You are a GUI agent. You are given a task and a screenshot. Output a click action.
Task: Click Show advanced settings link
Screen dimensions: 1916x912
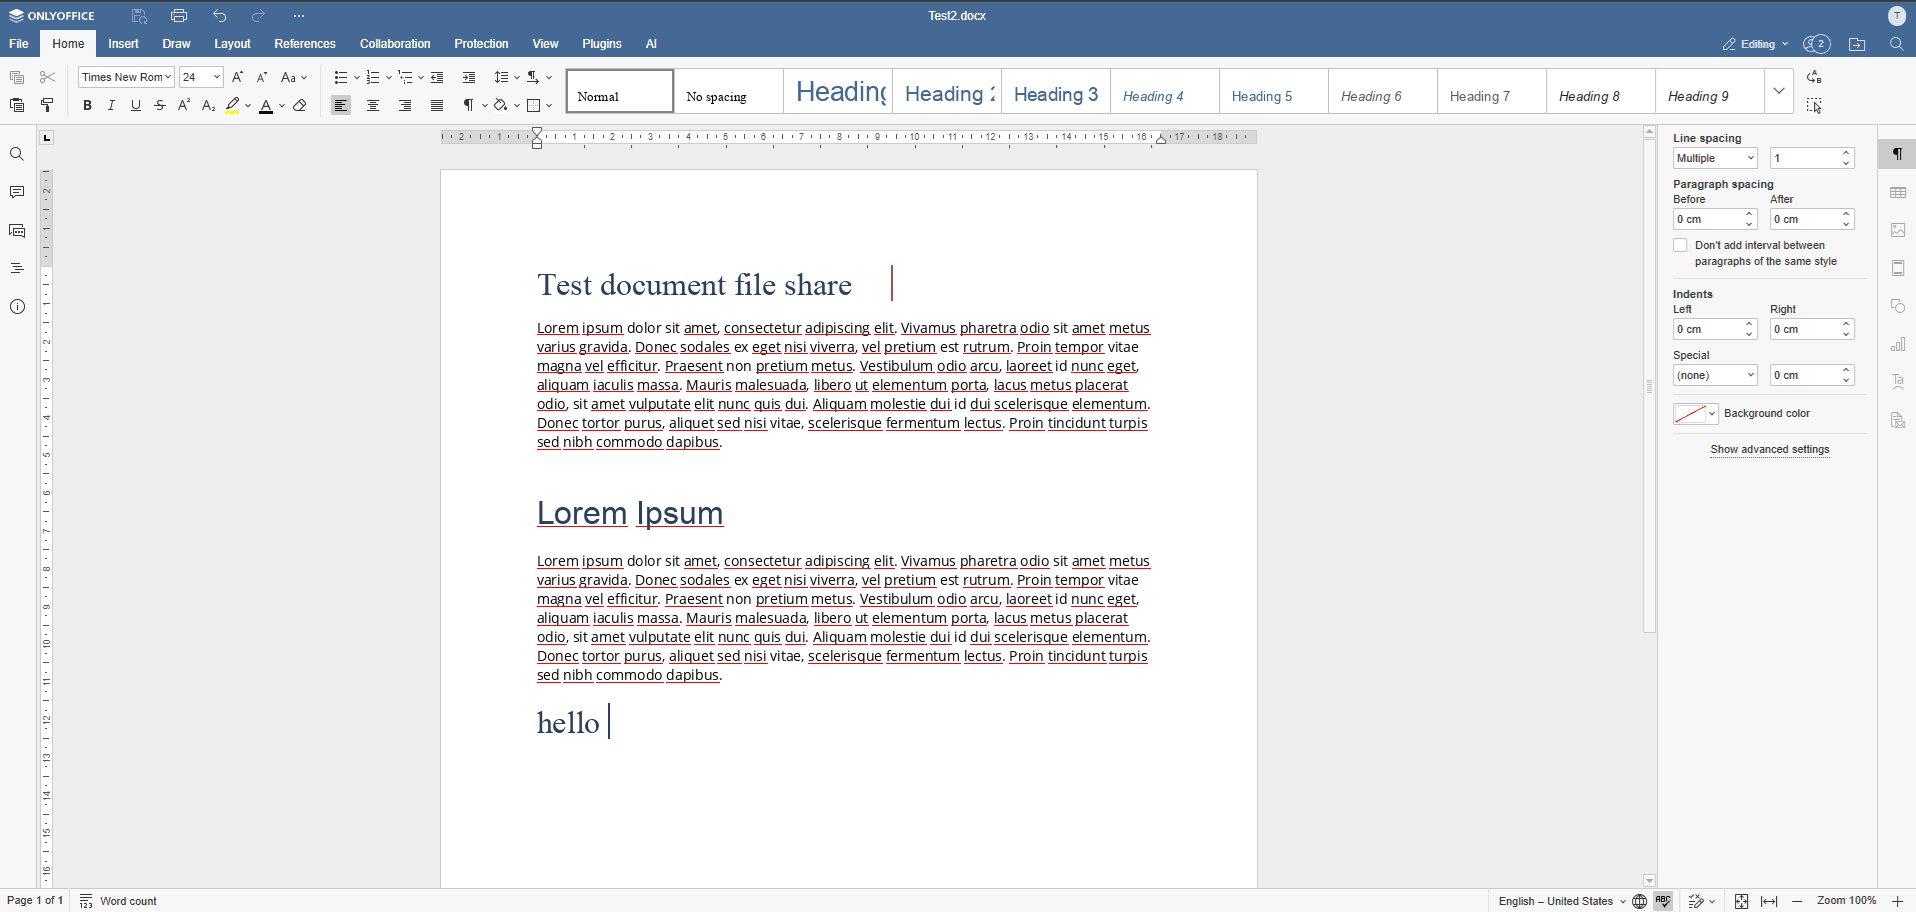(x=1769, y=449)
